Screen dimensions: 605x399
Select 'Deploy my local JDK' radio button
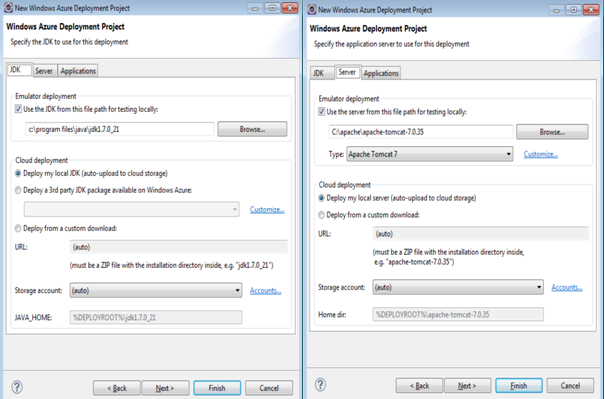[18, 174]
